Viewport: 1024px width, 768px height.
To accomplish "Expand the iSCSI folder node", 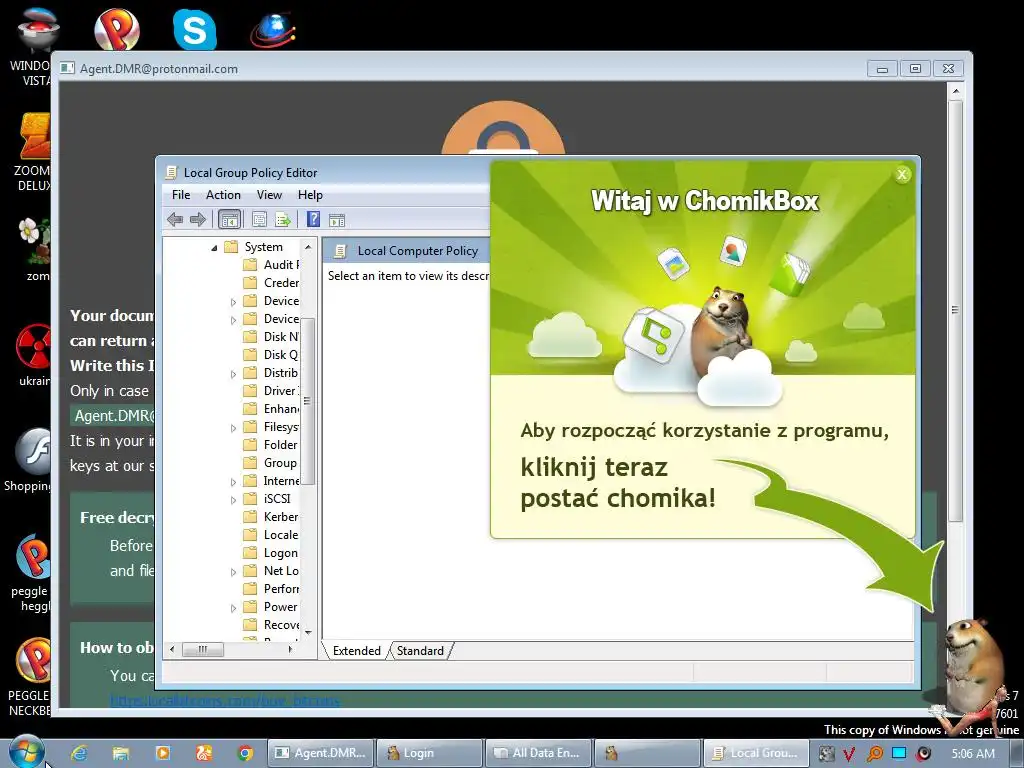I will pos(233,500).
